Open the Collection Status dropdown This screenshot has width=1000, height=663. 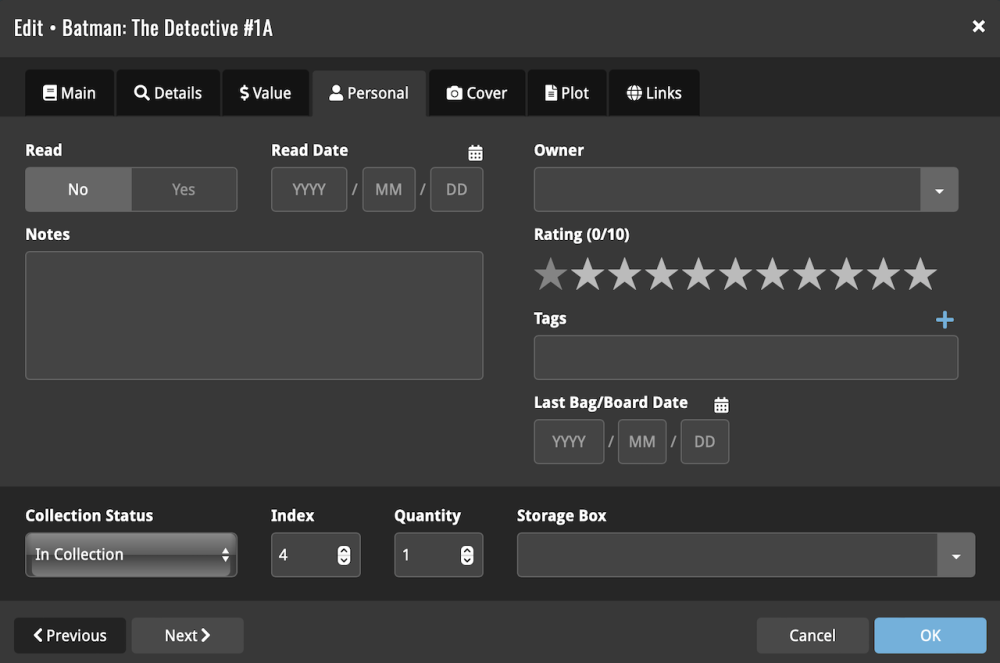coord(131,555)
